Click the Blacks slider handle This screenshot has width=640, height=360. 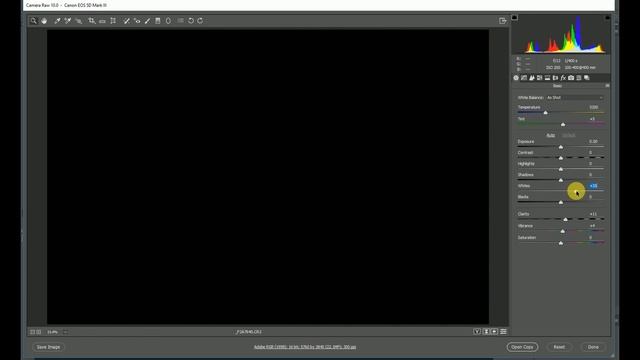561,202
